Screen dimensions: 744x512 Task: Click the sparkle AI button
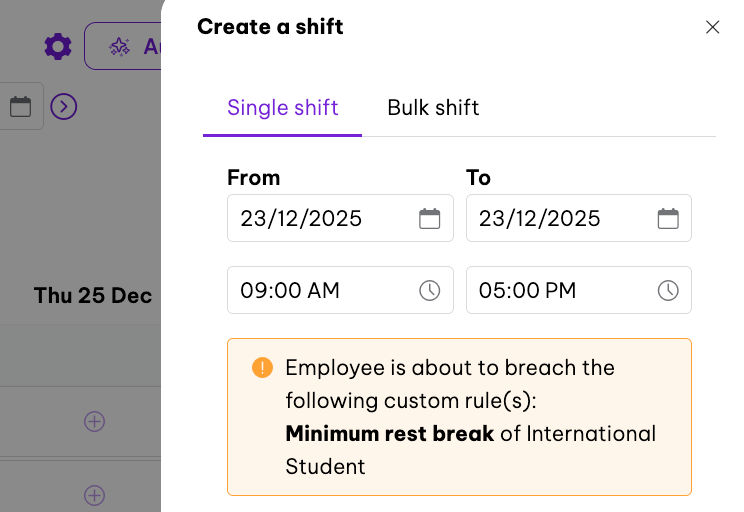point(124,46)
